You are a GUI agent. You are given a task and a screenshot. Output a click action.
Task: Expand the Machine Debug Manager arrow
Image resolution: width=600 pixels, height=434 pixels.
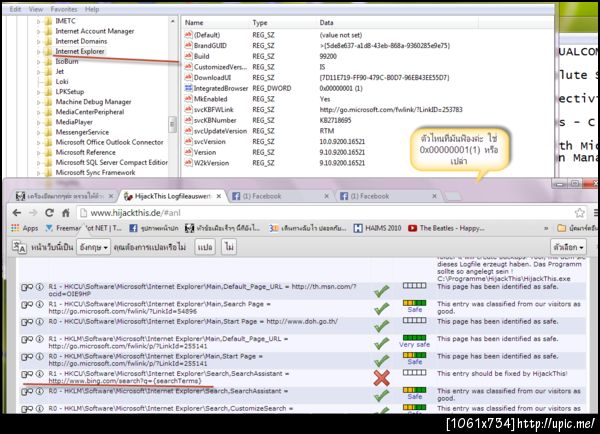pos(39,102)
